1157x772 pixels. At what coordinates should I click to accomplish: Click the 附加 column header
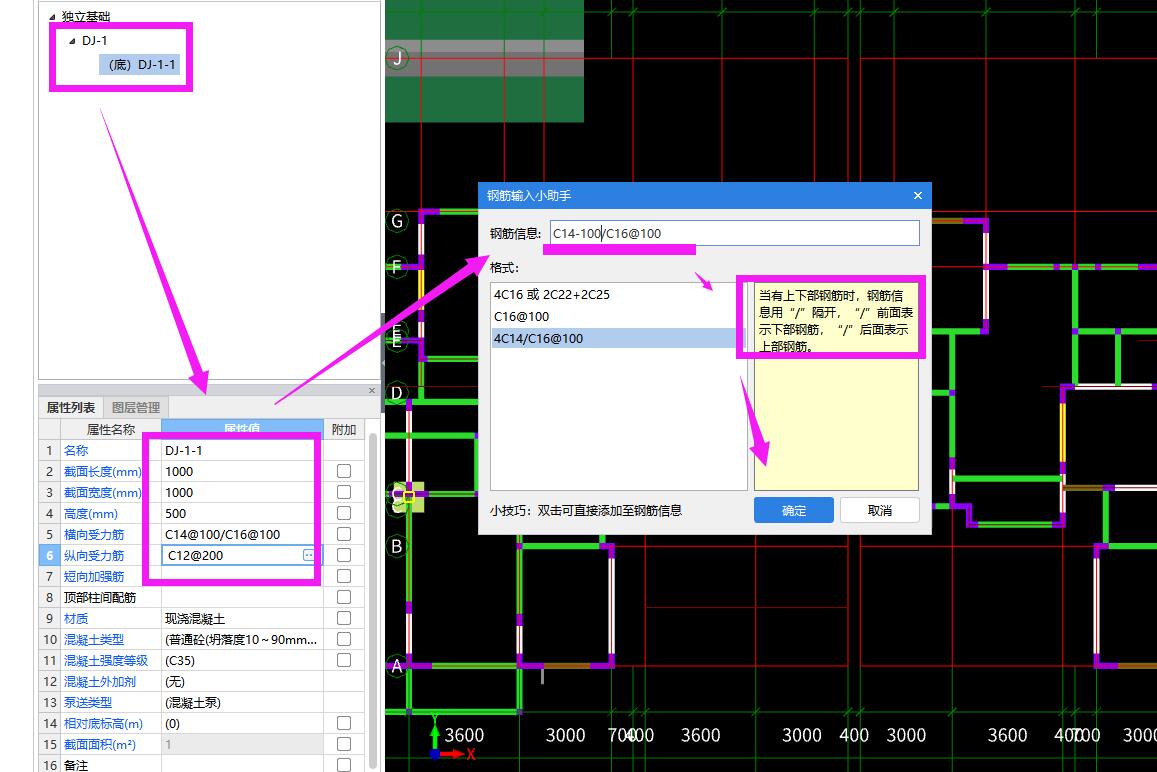344,430
